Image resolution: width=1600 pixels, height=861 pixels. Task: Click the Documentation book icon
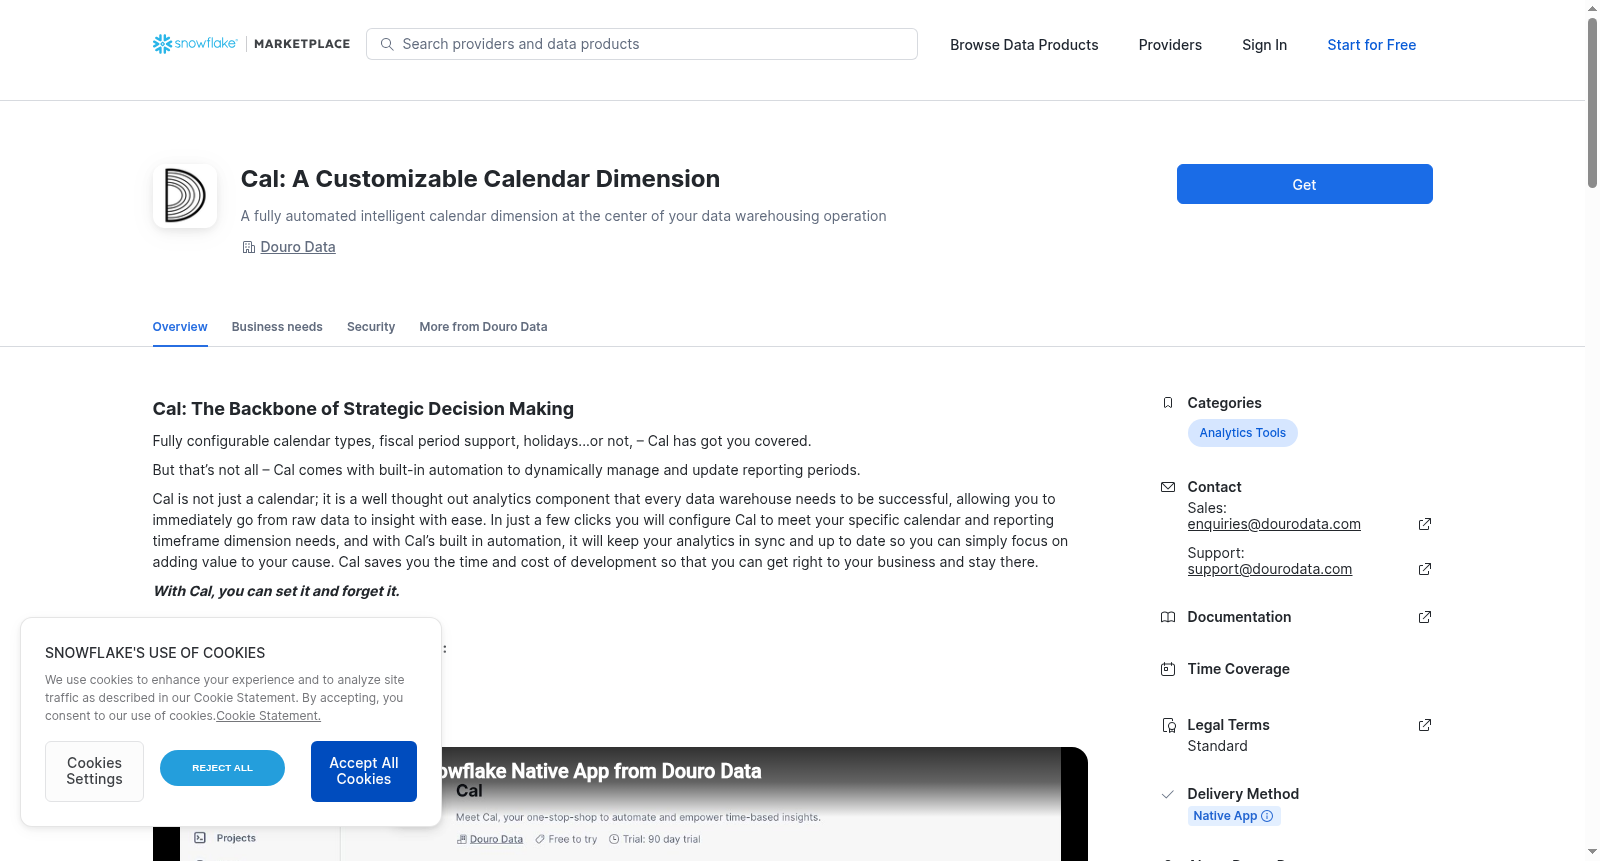1168,617
